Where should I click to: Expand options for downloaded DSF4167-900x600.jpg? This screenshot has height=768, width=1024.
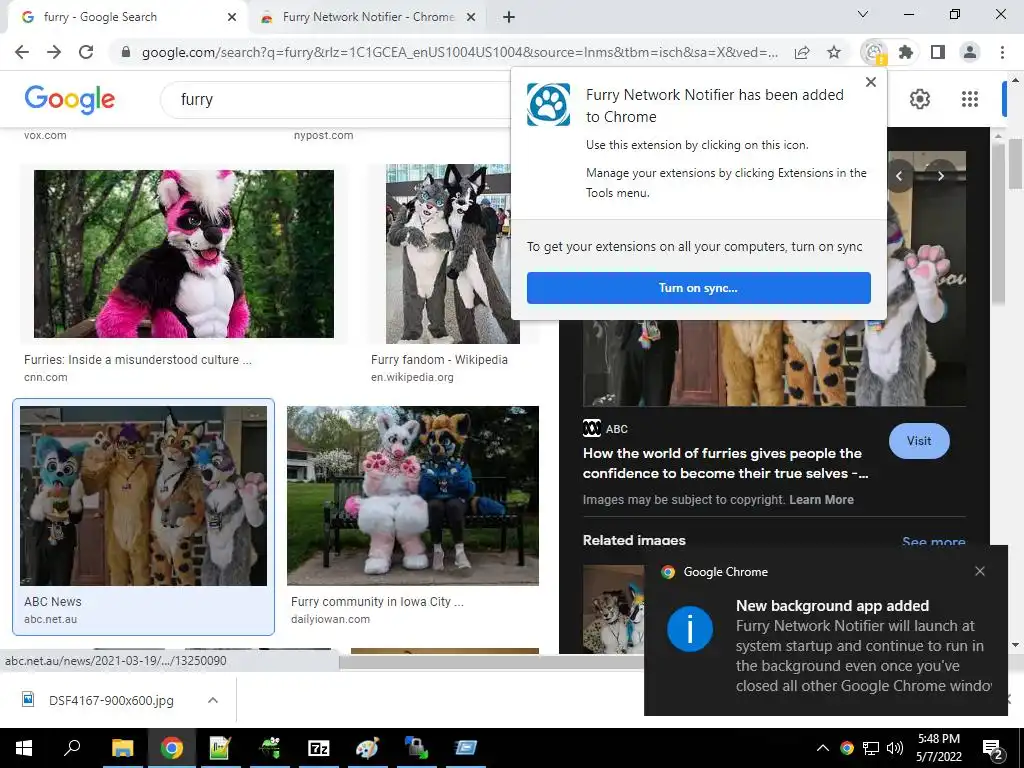click(213, 700)
